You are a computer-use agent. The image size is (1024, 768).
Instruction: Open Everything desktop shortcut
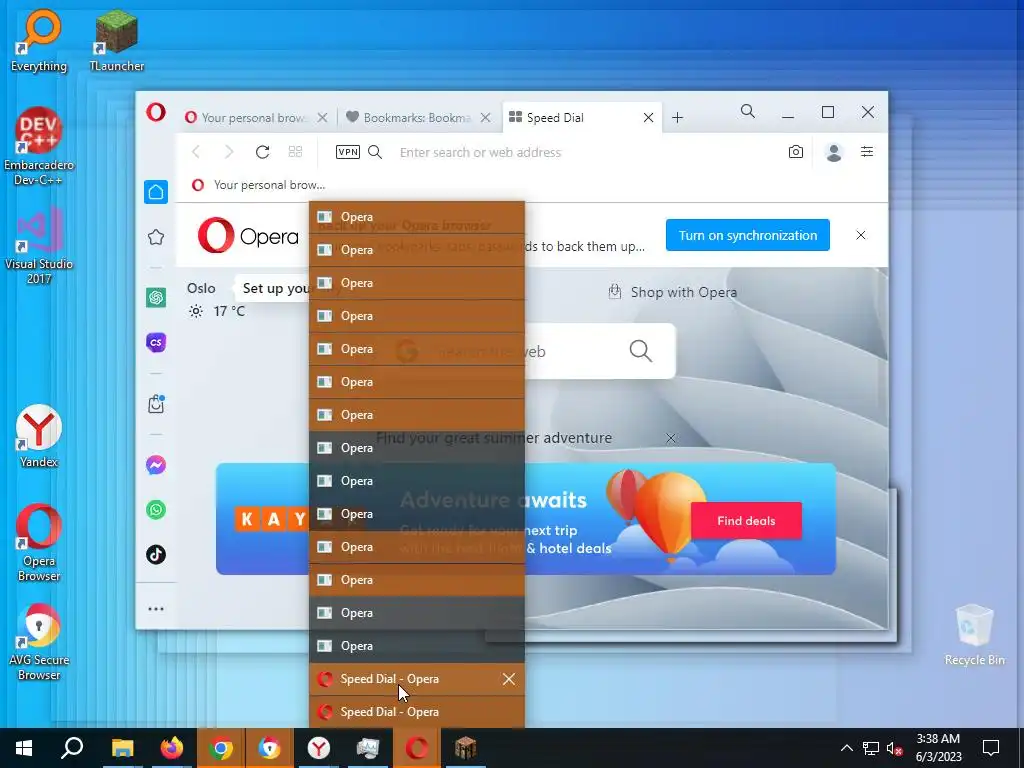[x=39, y=41]
